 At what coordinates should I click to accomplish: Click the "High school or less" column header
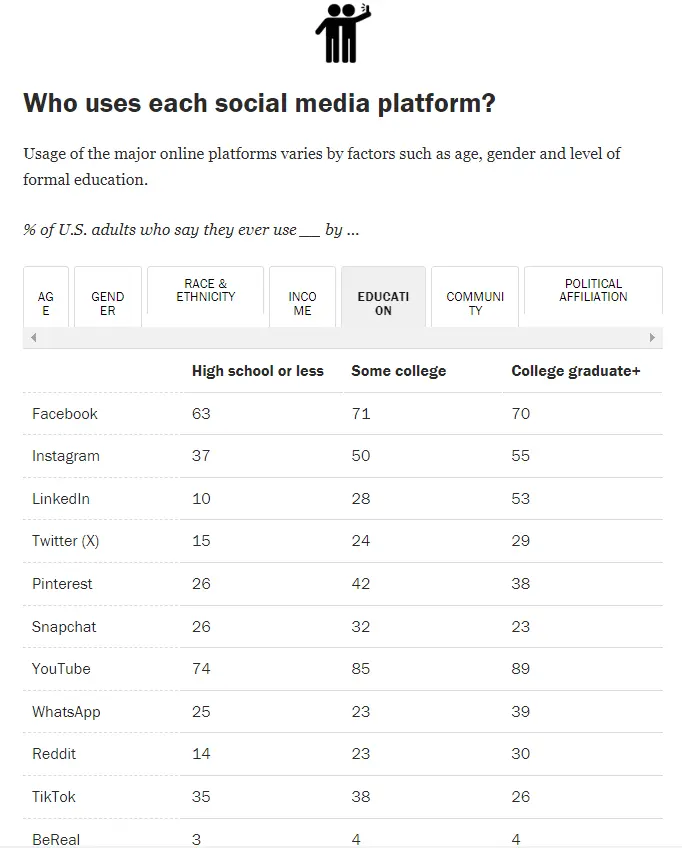pos(258,371)
